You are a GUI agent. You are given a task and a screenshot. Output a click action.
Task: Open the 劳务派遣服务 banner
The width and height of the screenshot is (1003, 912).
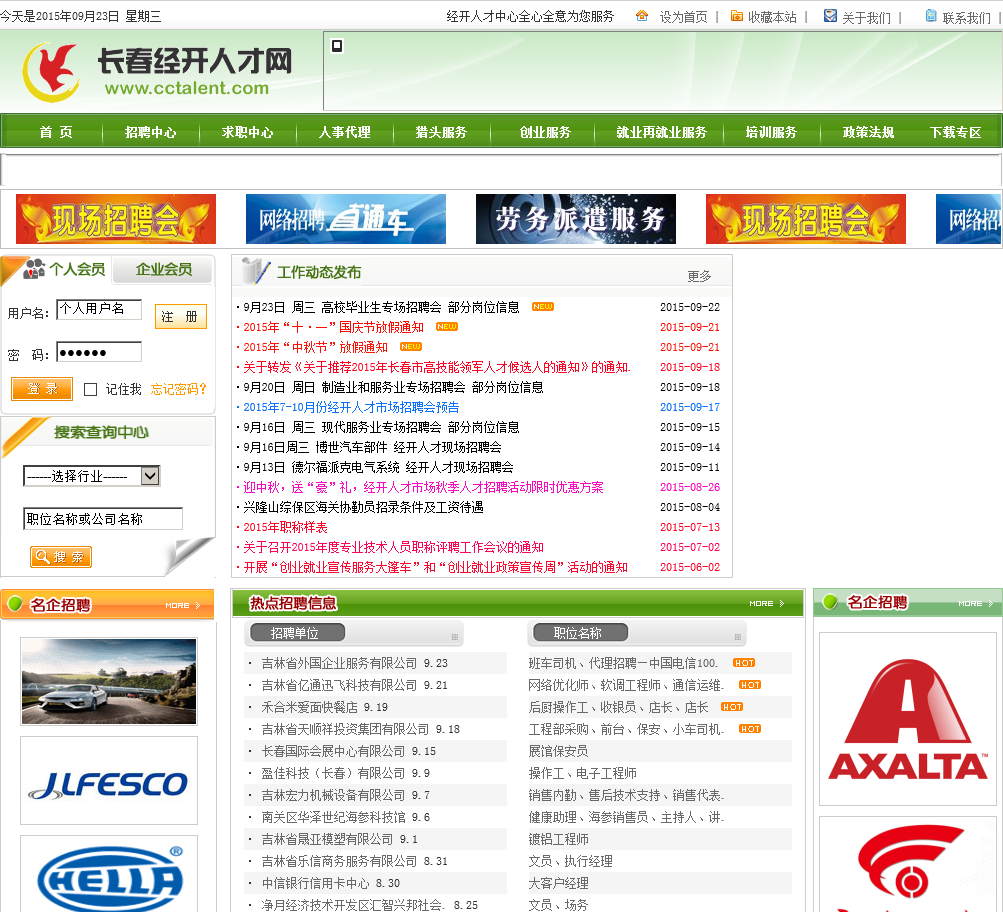pos(576,219)
